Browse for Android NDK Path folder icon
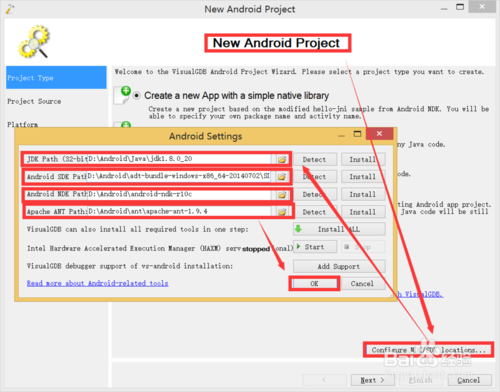Image resolution: width=500 pixels, height=392 pixels. tap(282, 194)
